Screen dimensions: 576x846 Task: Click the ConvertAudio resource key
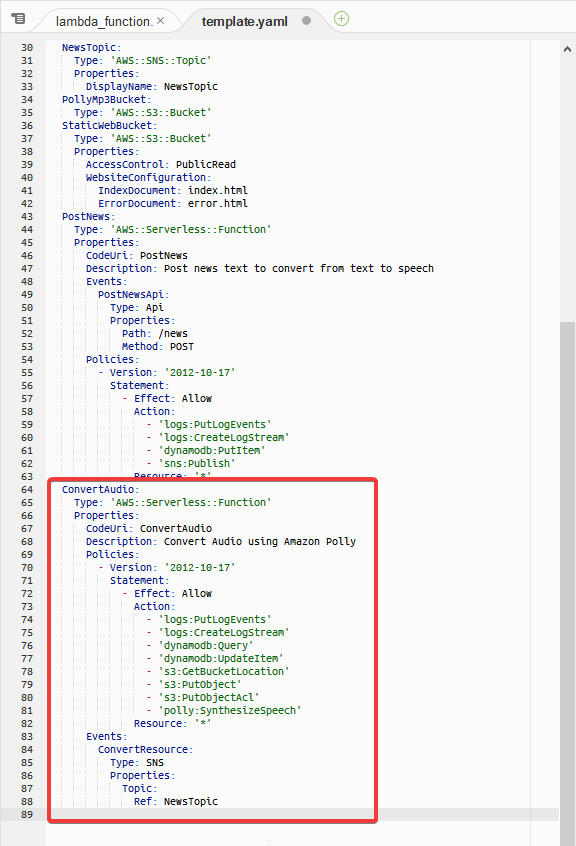coord(100,489)
